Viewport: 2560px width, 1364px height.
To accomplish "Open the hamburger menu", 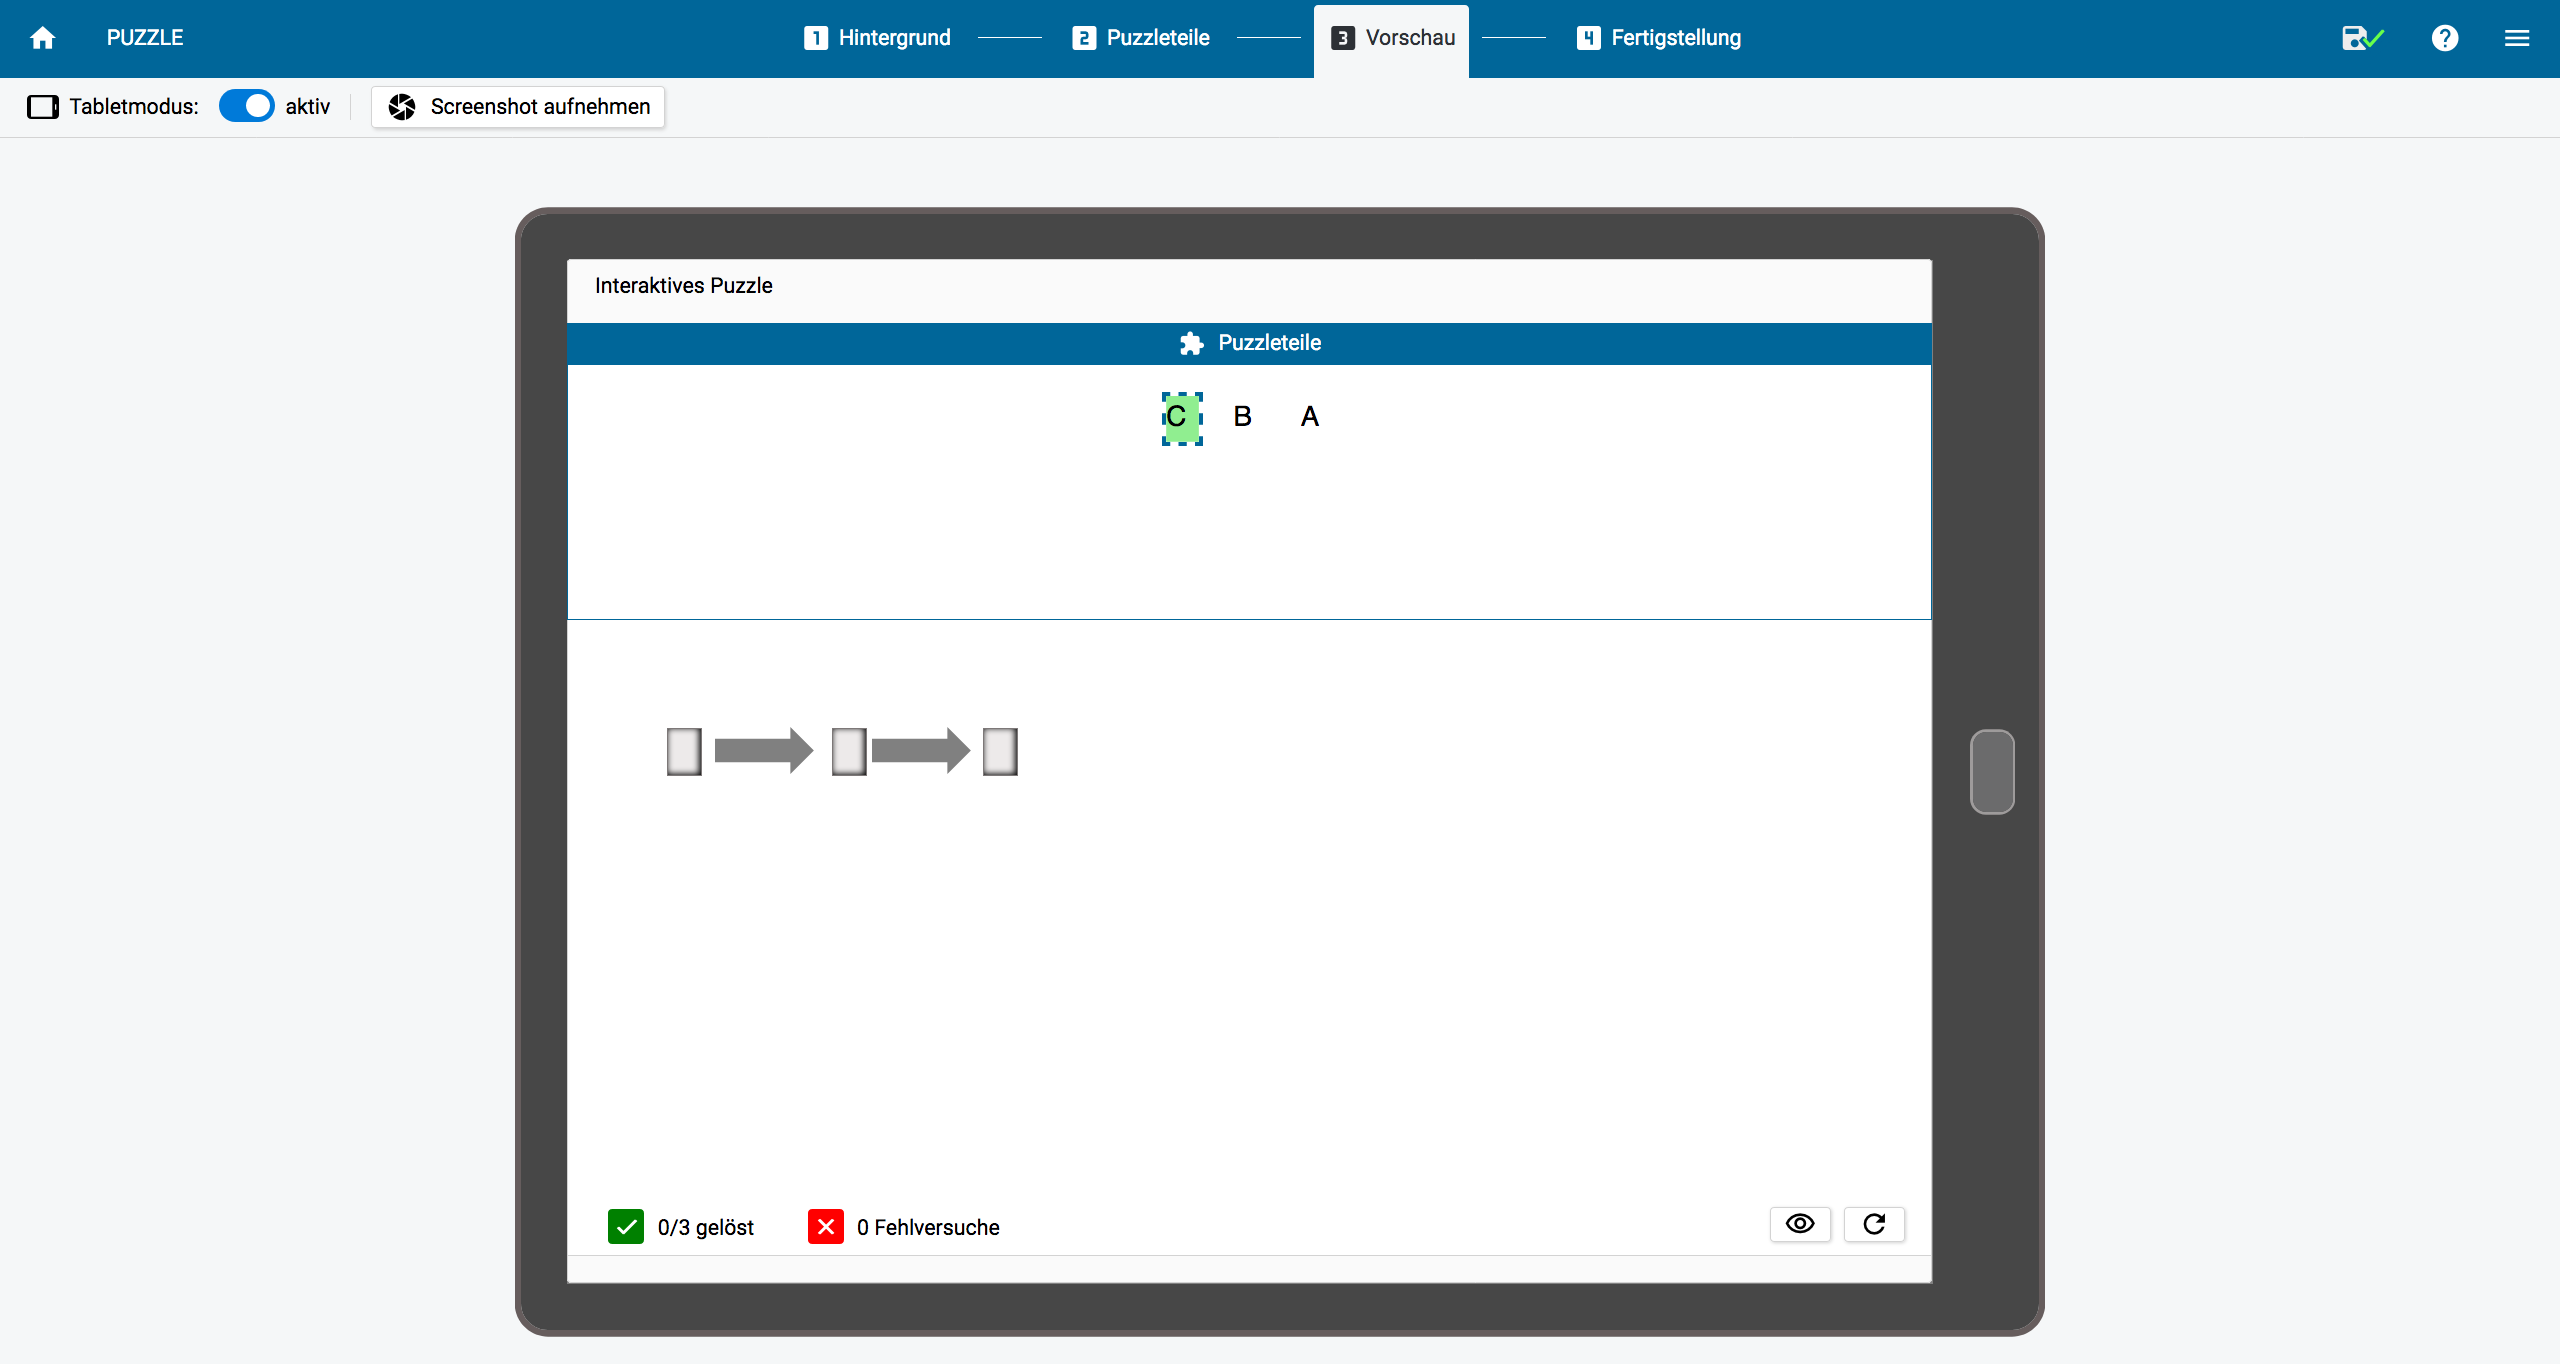I will click(2516, 38).
